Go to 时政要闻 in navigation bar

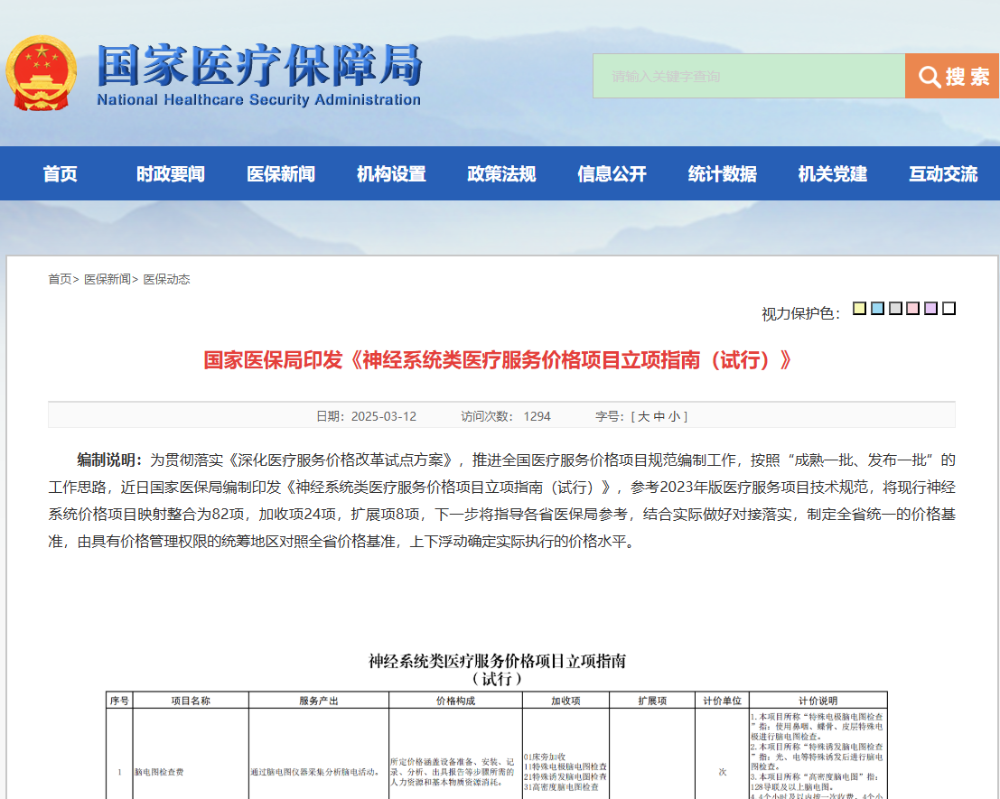point(170,174)
